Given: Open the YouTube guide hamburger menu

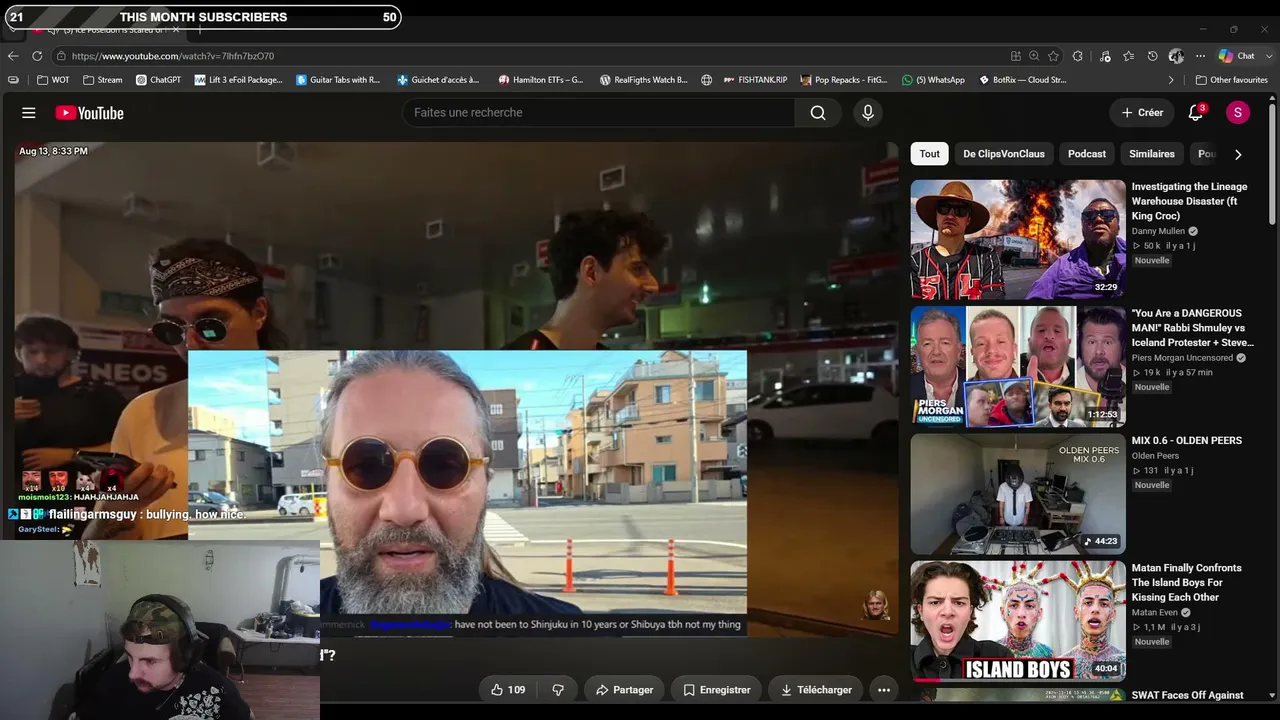Looking at the screenshot, I should pos(29,113).
